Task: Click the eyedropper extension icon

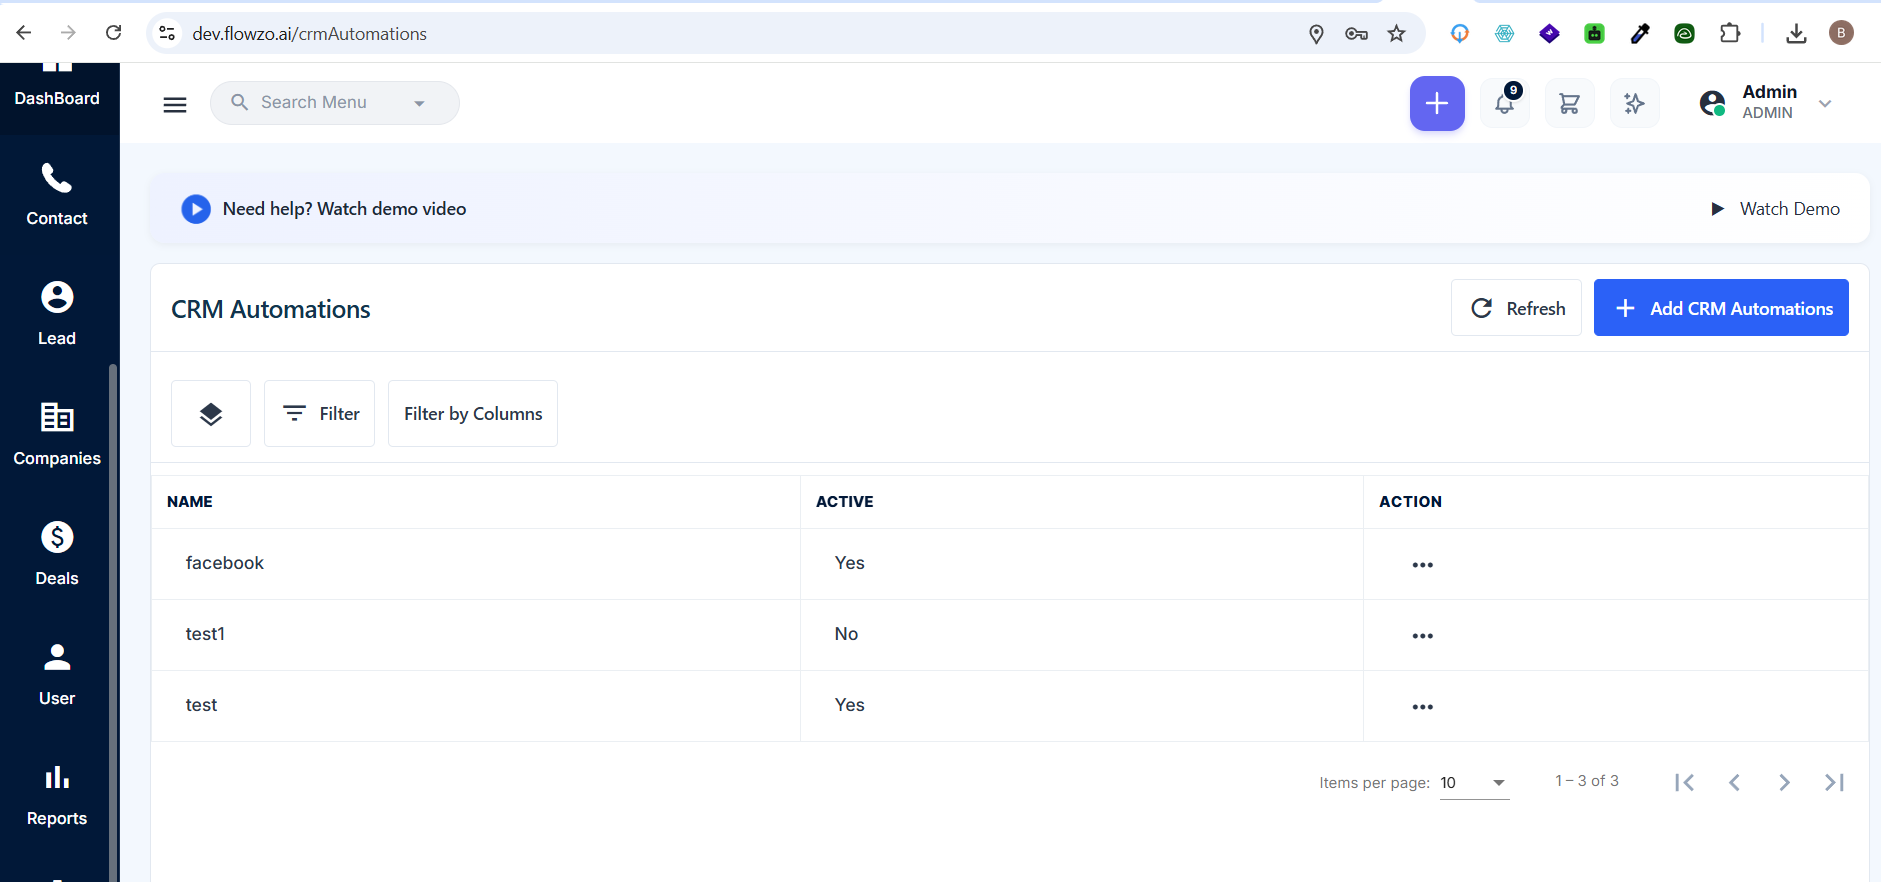Action: click(1640, 34)
